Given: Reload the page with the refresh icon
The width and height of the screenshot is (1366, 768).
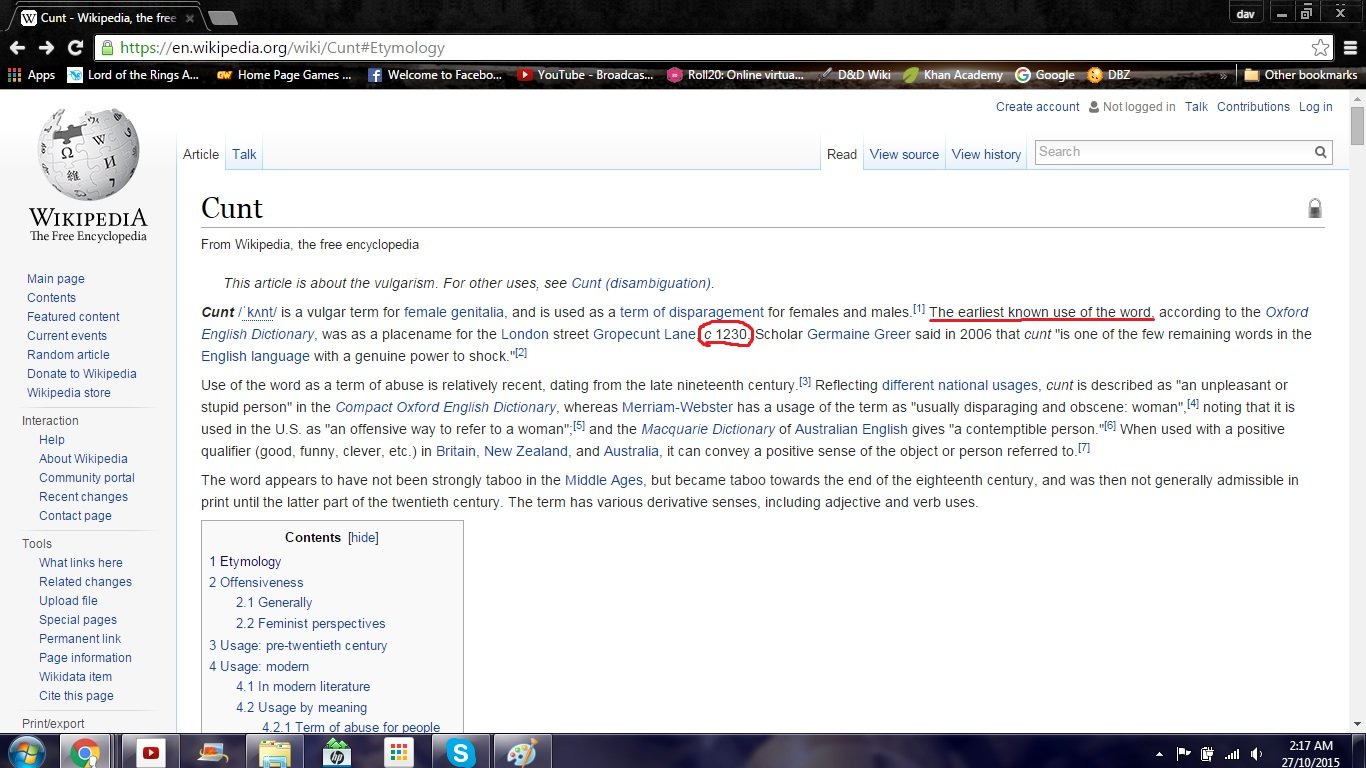Looking at the screenshot, I should [75, 48].
